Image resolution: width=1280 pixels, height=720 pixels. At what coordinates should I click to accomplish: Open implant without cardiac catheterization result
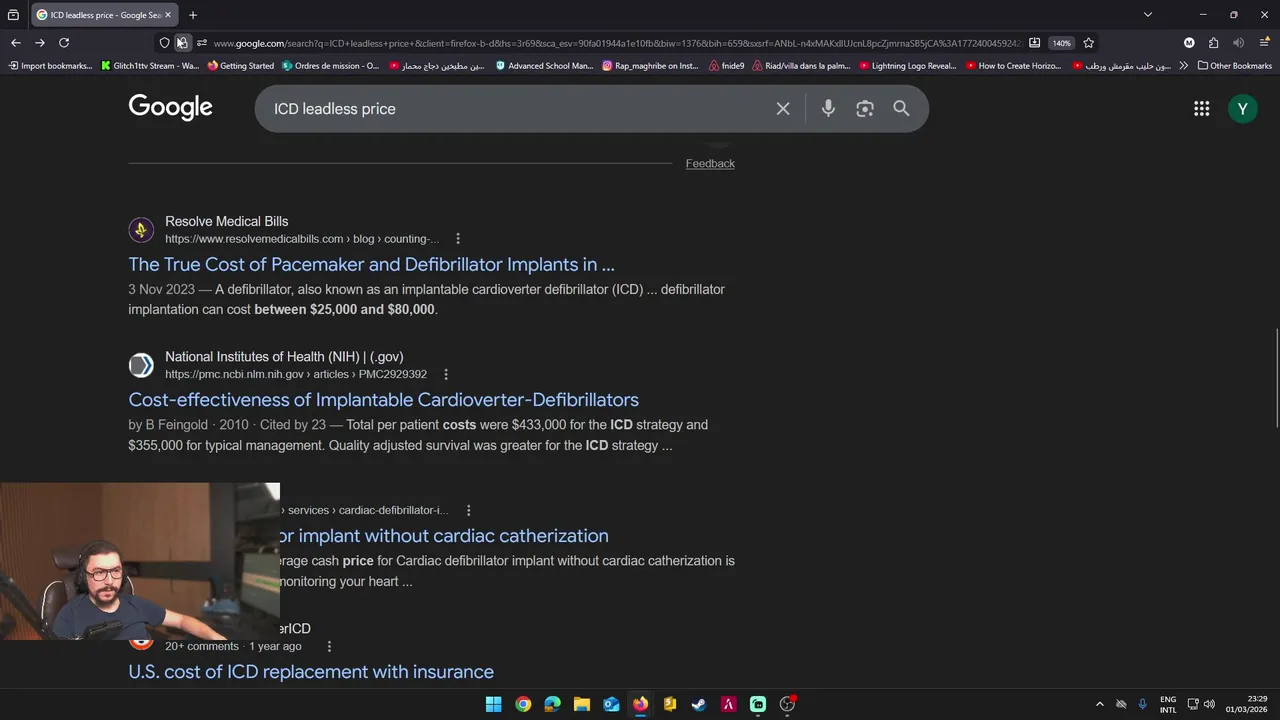(x=444, y=536)
